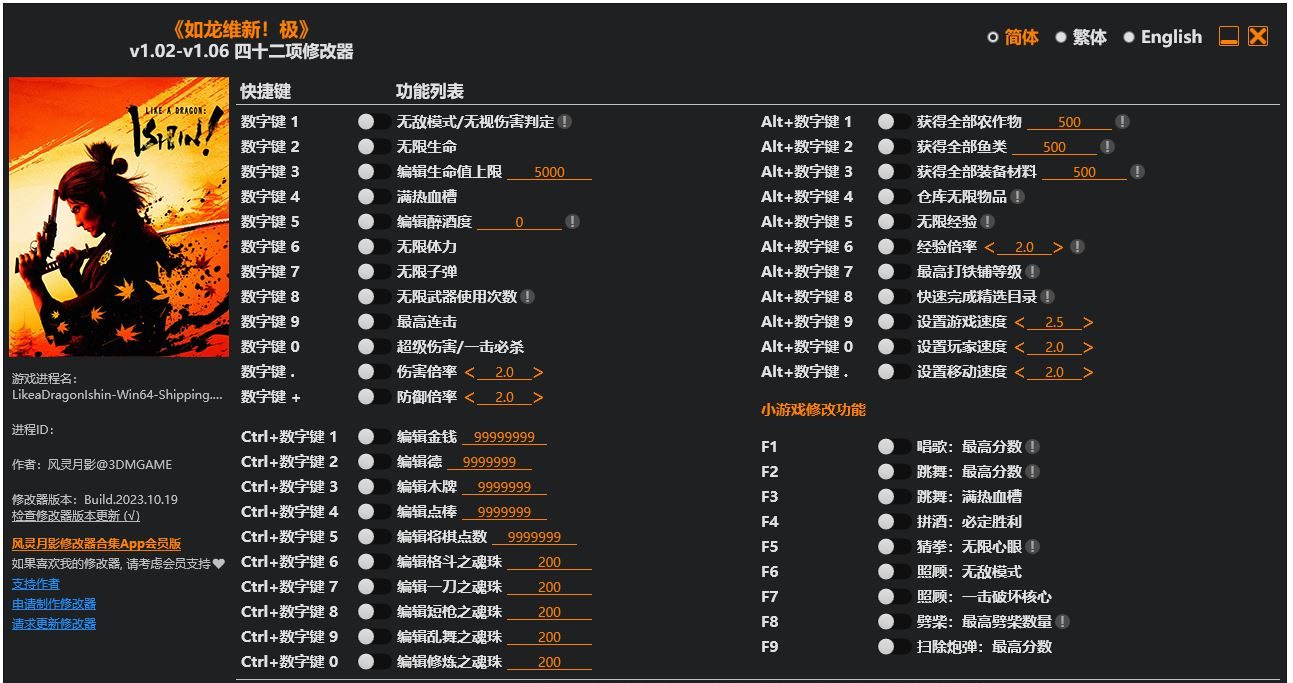This screenshot has height=683, width=1293.
Task: Click info icon next to 获得全部鱼类 field
Action: pos(1107,147)
